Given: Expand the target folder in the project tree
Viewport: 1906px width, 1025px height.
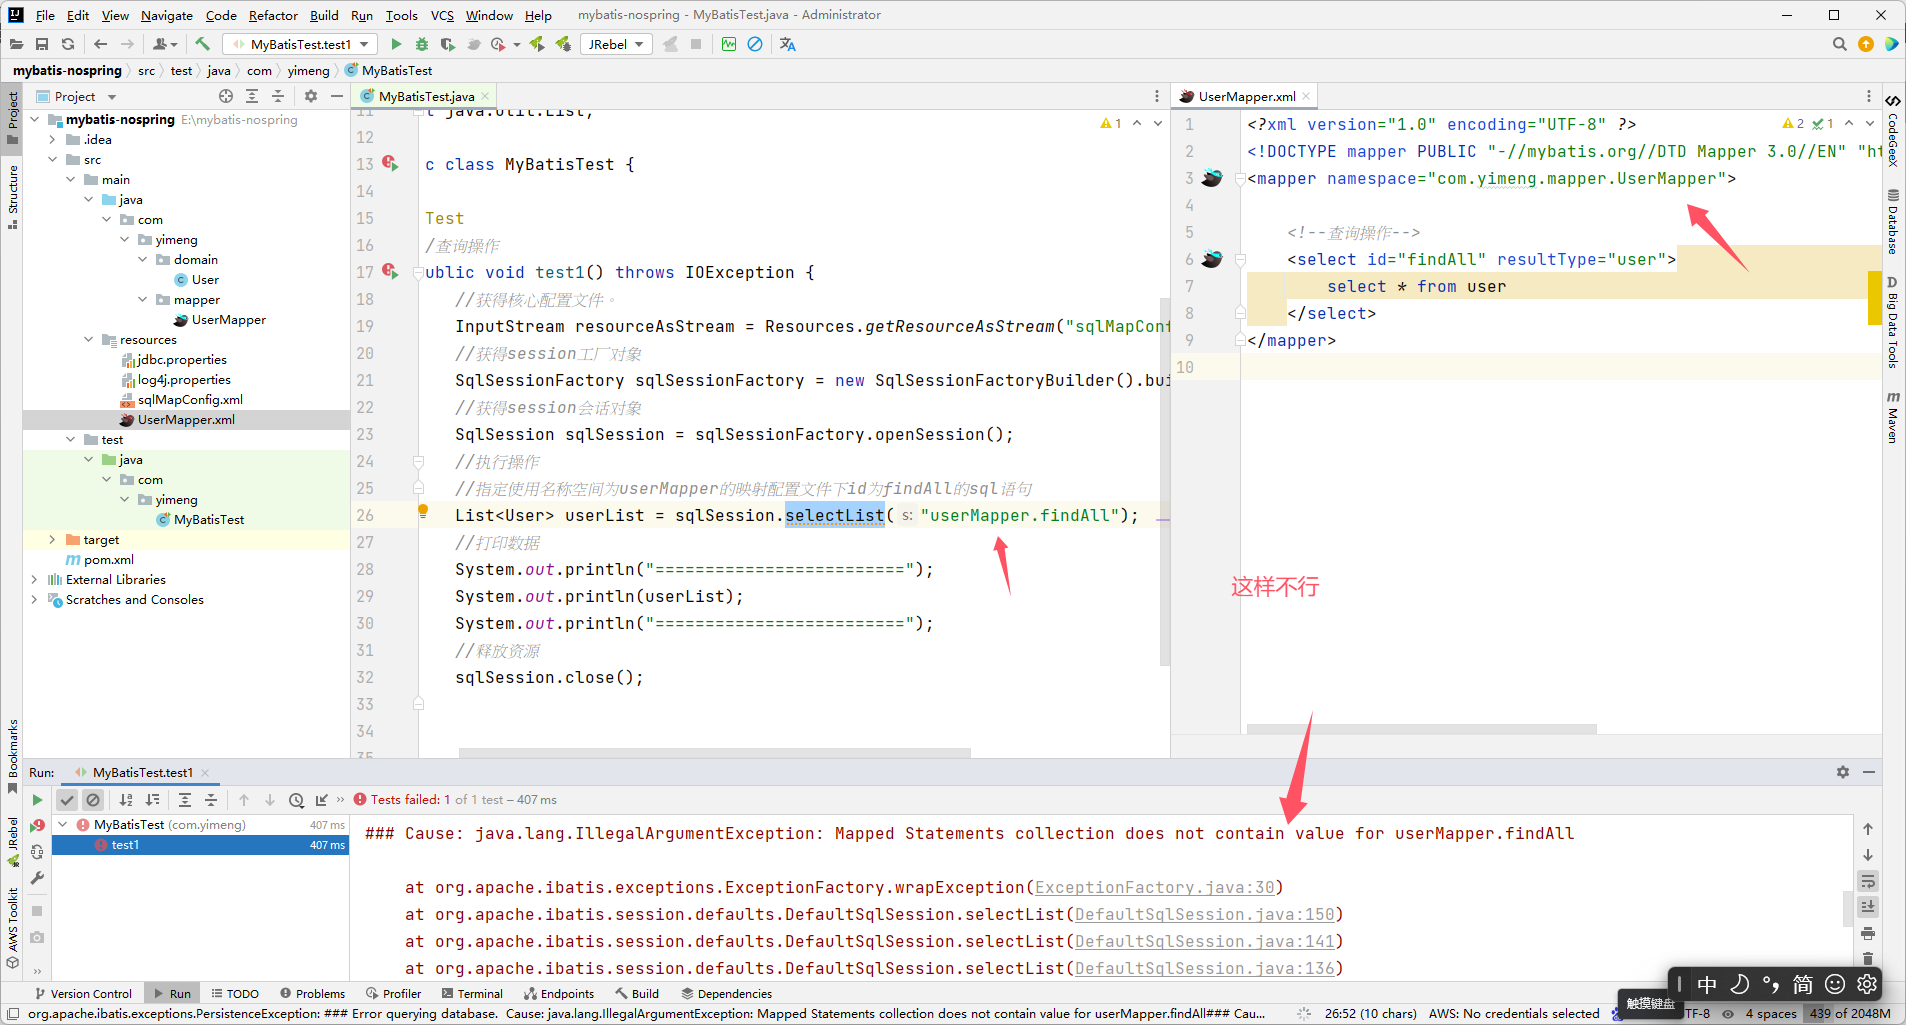Looking at the screenshot, I should pyautogui.click(x=53, y=540).
